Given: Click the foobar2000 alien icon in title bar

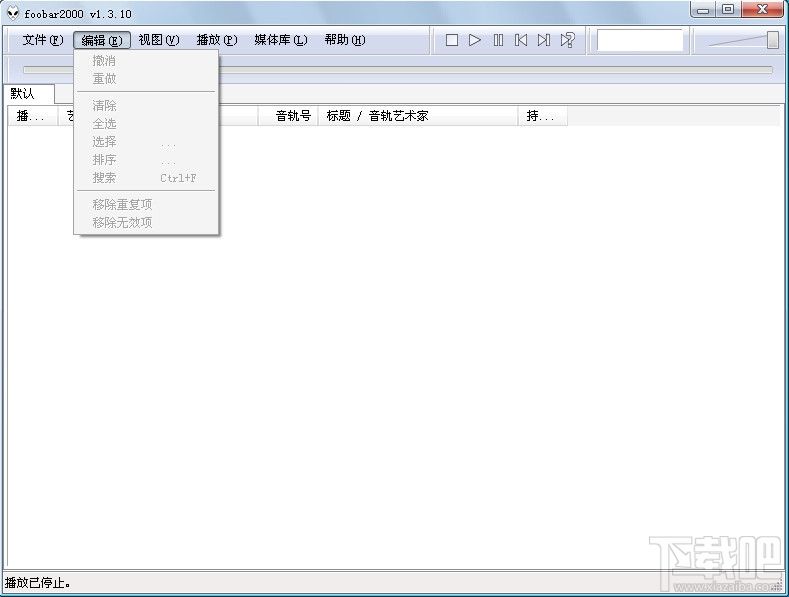Looking at the screenshot, I should pyautogui.click(x=13, y=13).
